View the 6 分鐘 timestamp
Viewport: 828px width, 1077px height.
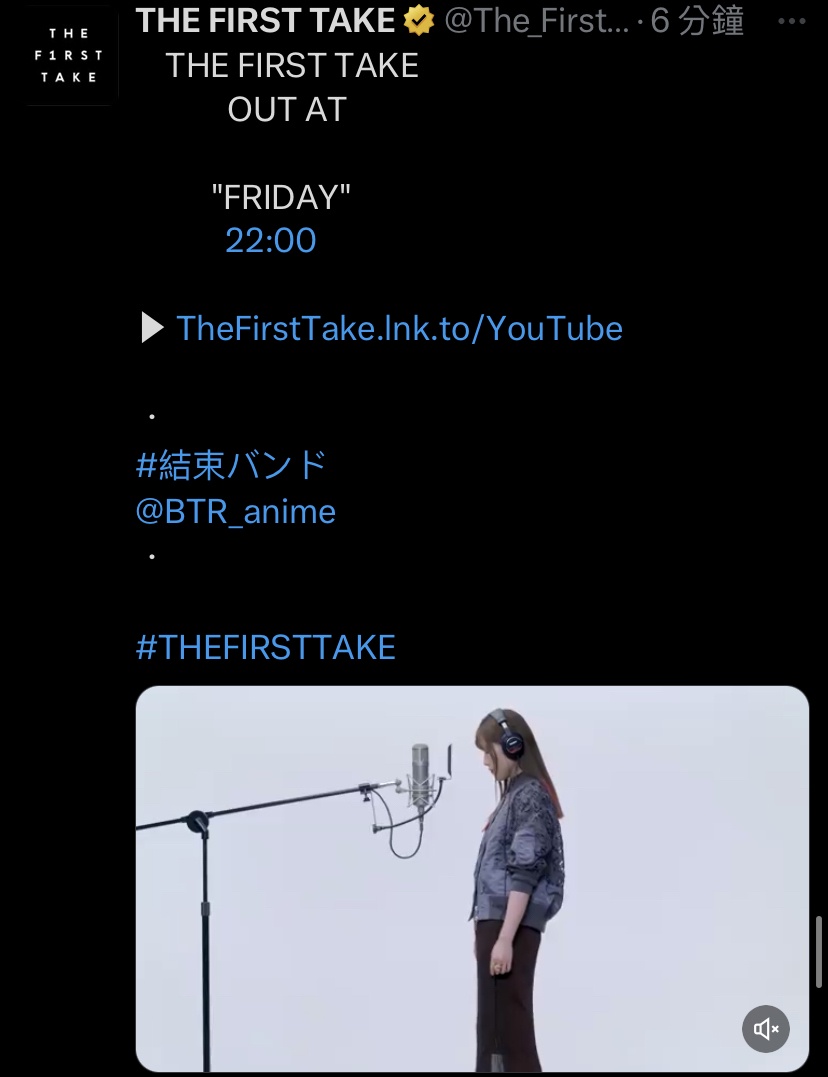[697, 20]
